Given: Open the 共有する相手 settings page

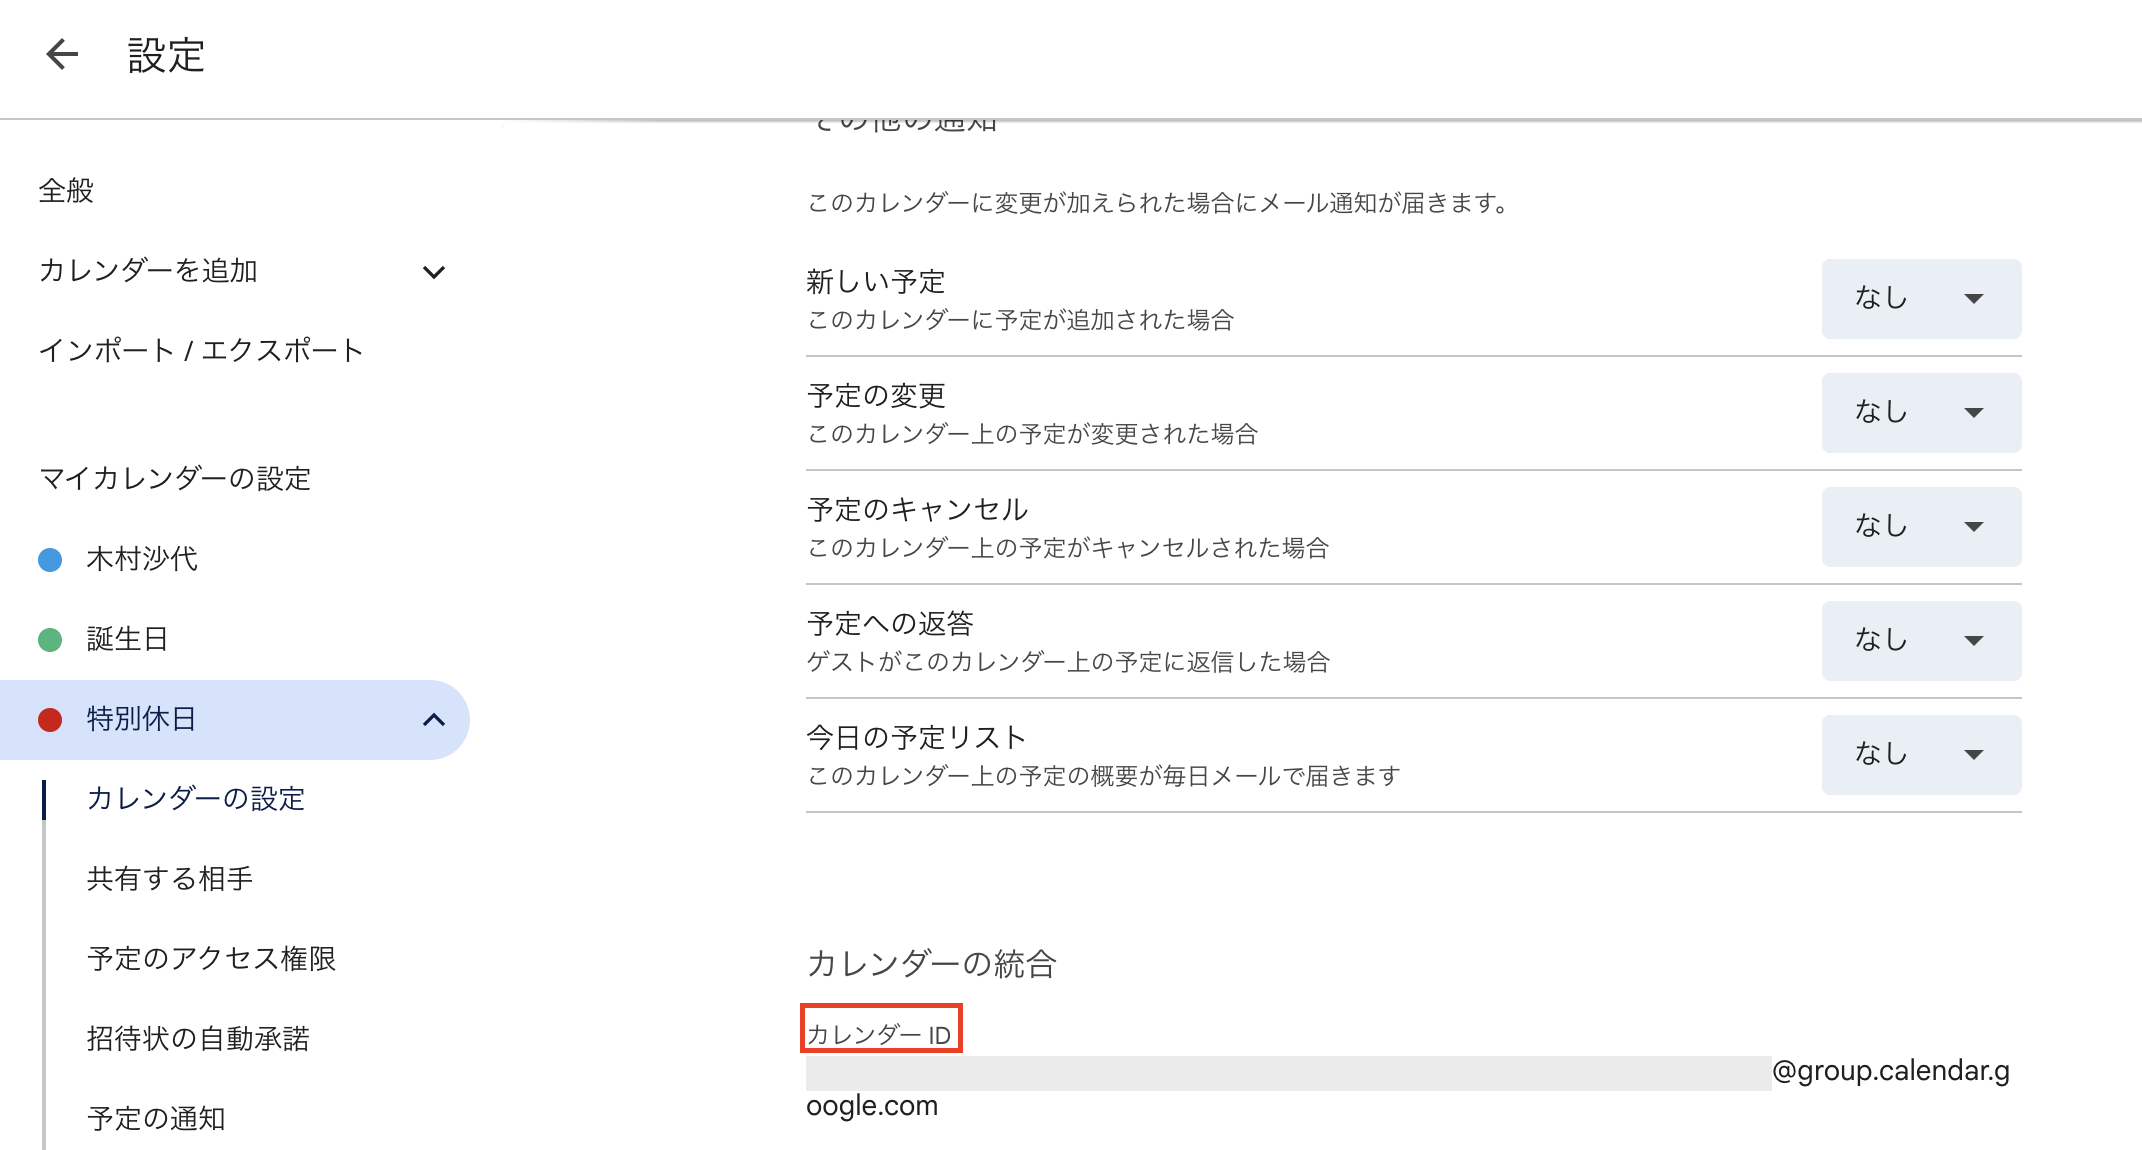Looking at the screenshot, I should coord(170,879).
